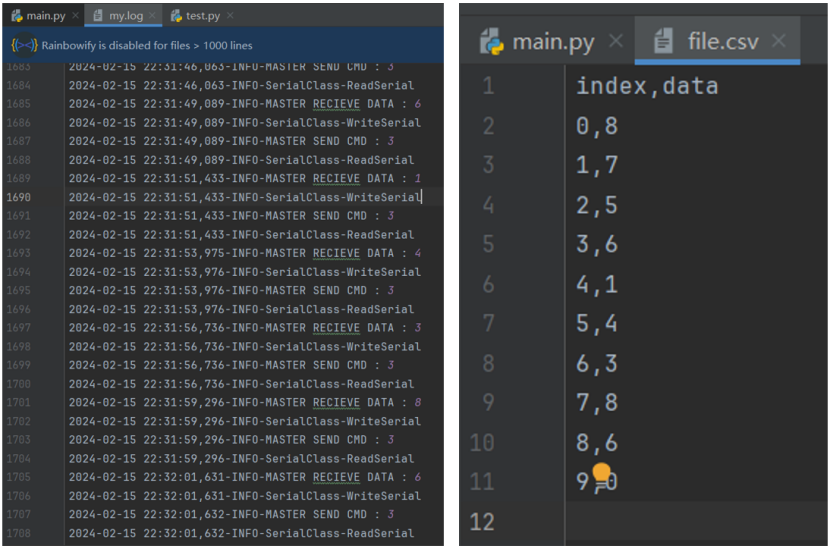Screen dimensions: 830x550
Task: Click gutter line number 1700 in my.log
Action: click(x=19, y=384)
